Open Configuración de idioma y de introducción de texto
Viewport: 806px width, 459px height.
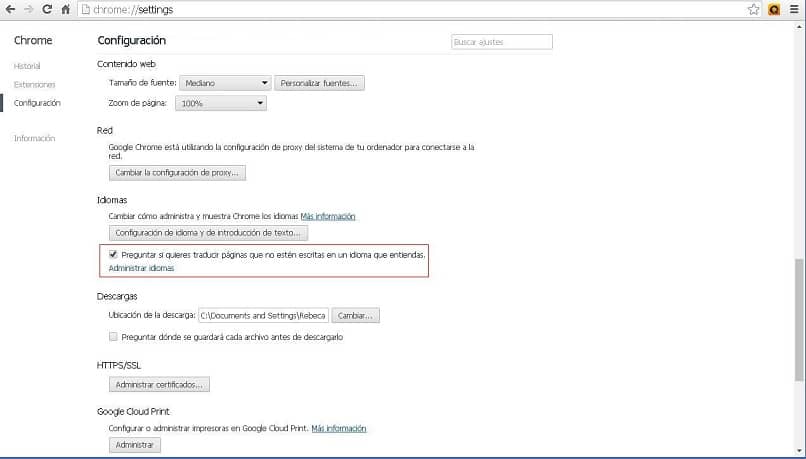208,233
